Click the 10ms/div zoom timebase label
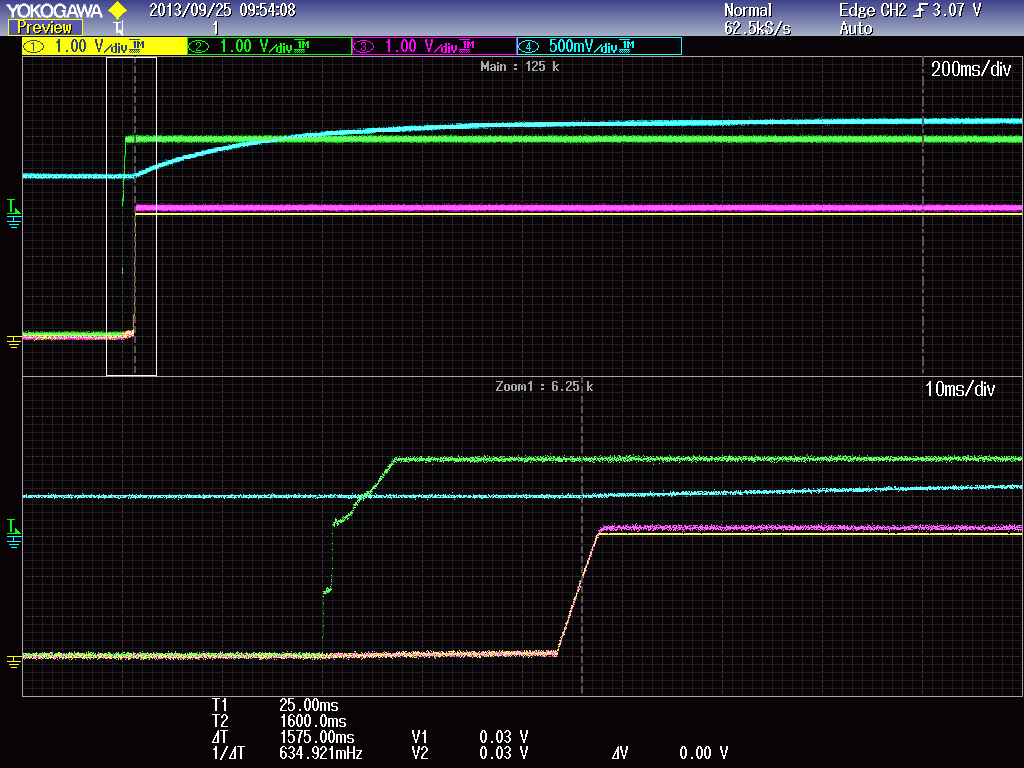This screenshot has width=1024, height=768. coord(959,389)
